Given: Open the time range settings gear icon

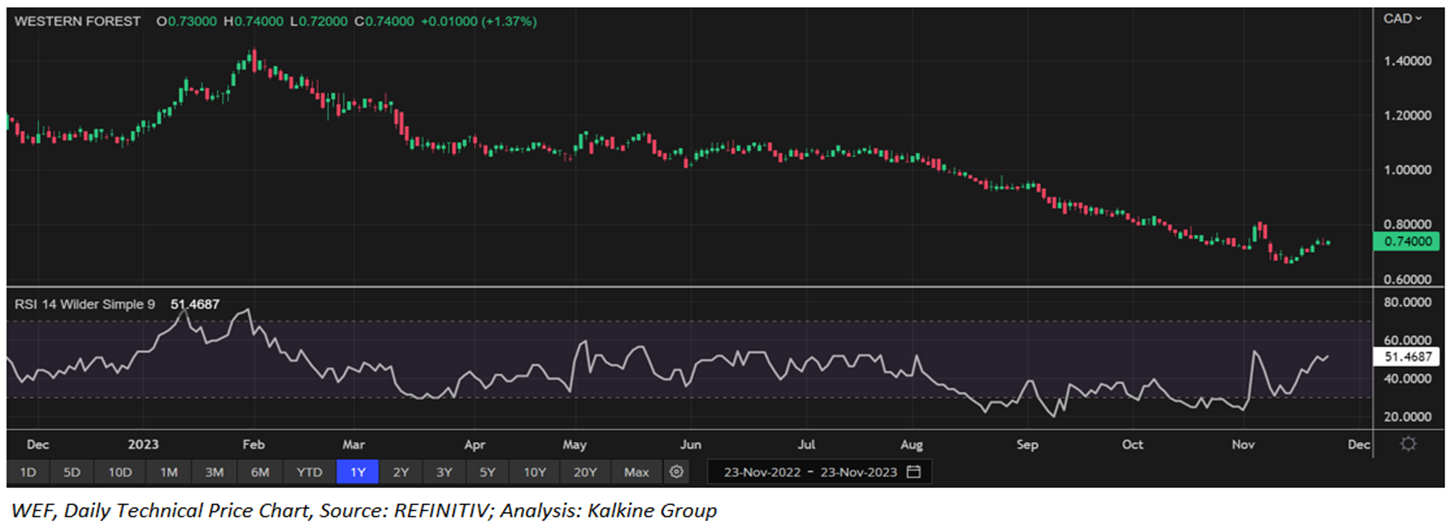Looking at the screenshot, I should point(677,471).
